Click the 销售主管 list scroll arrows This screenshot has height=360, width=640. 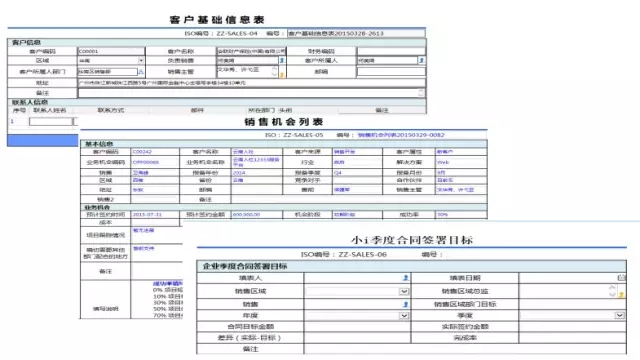coord(274,71)
